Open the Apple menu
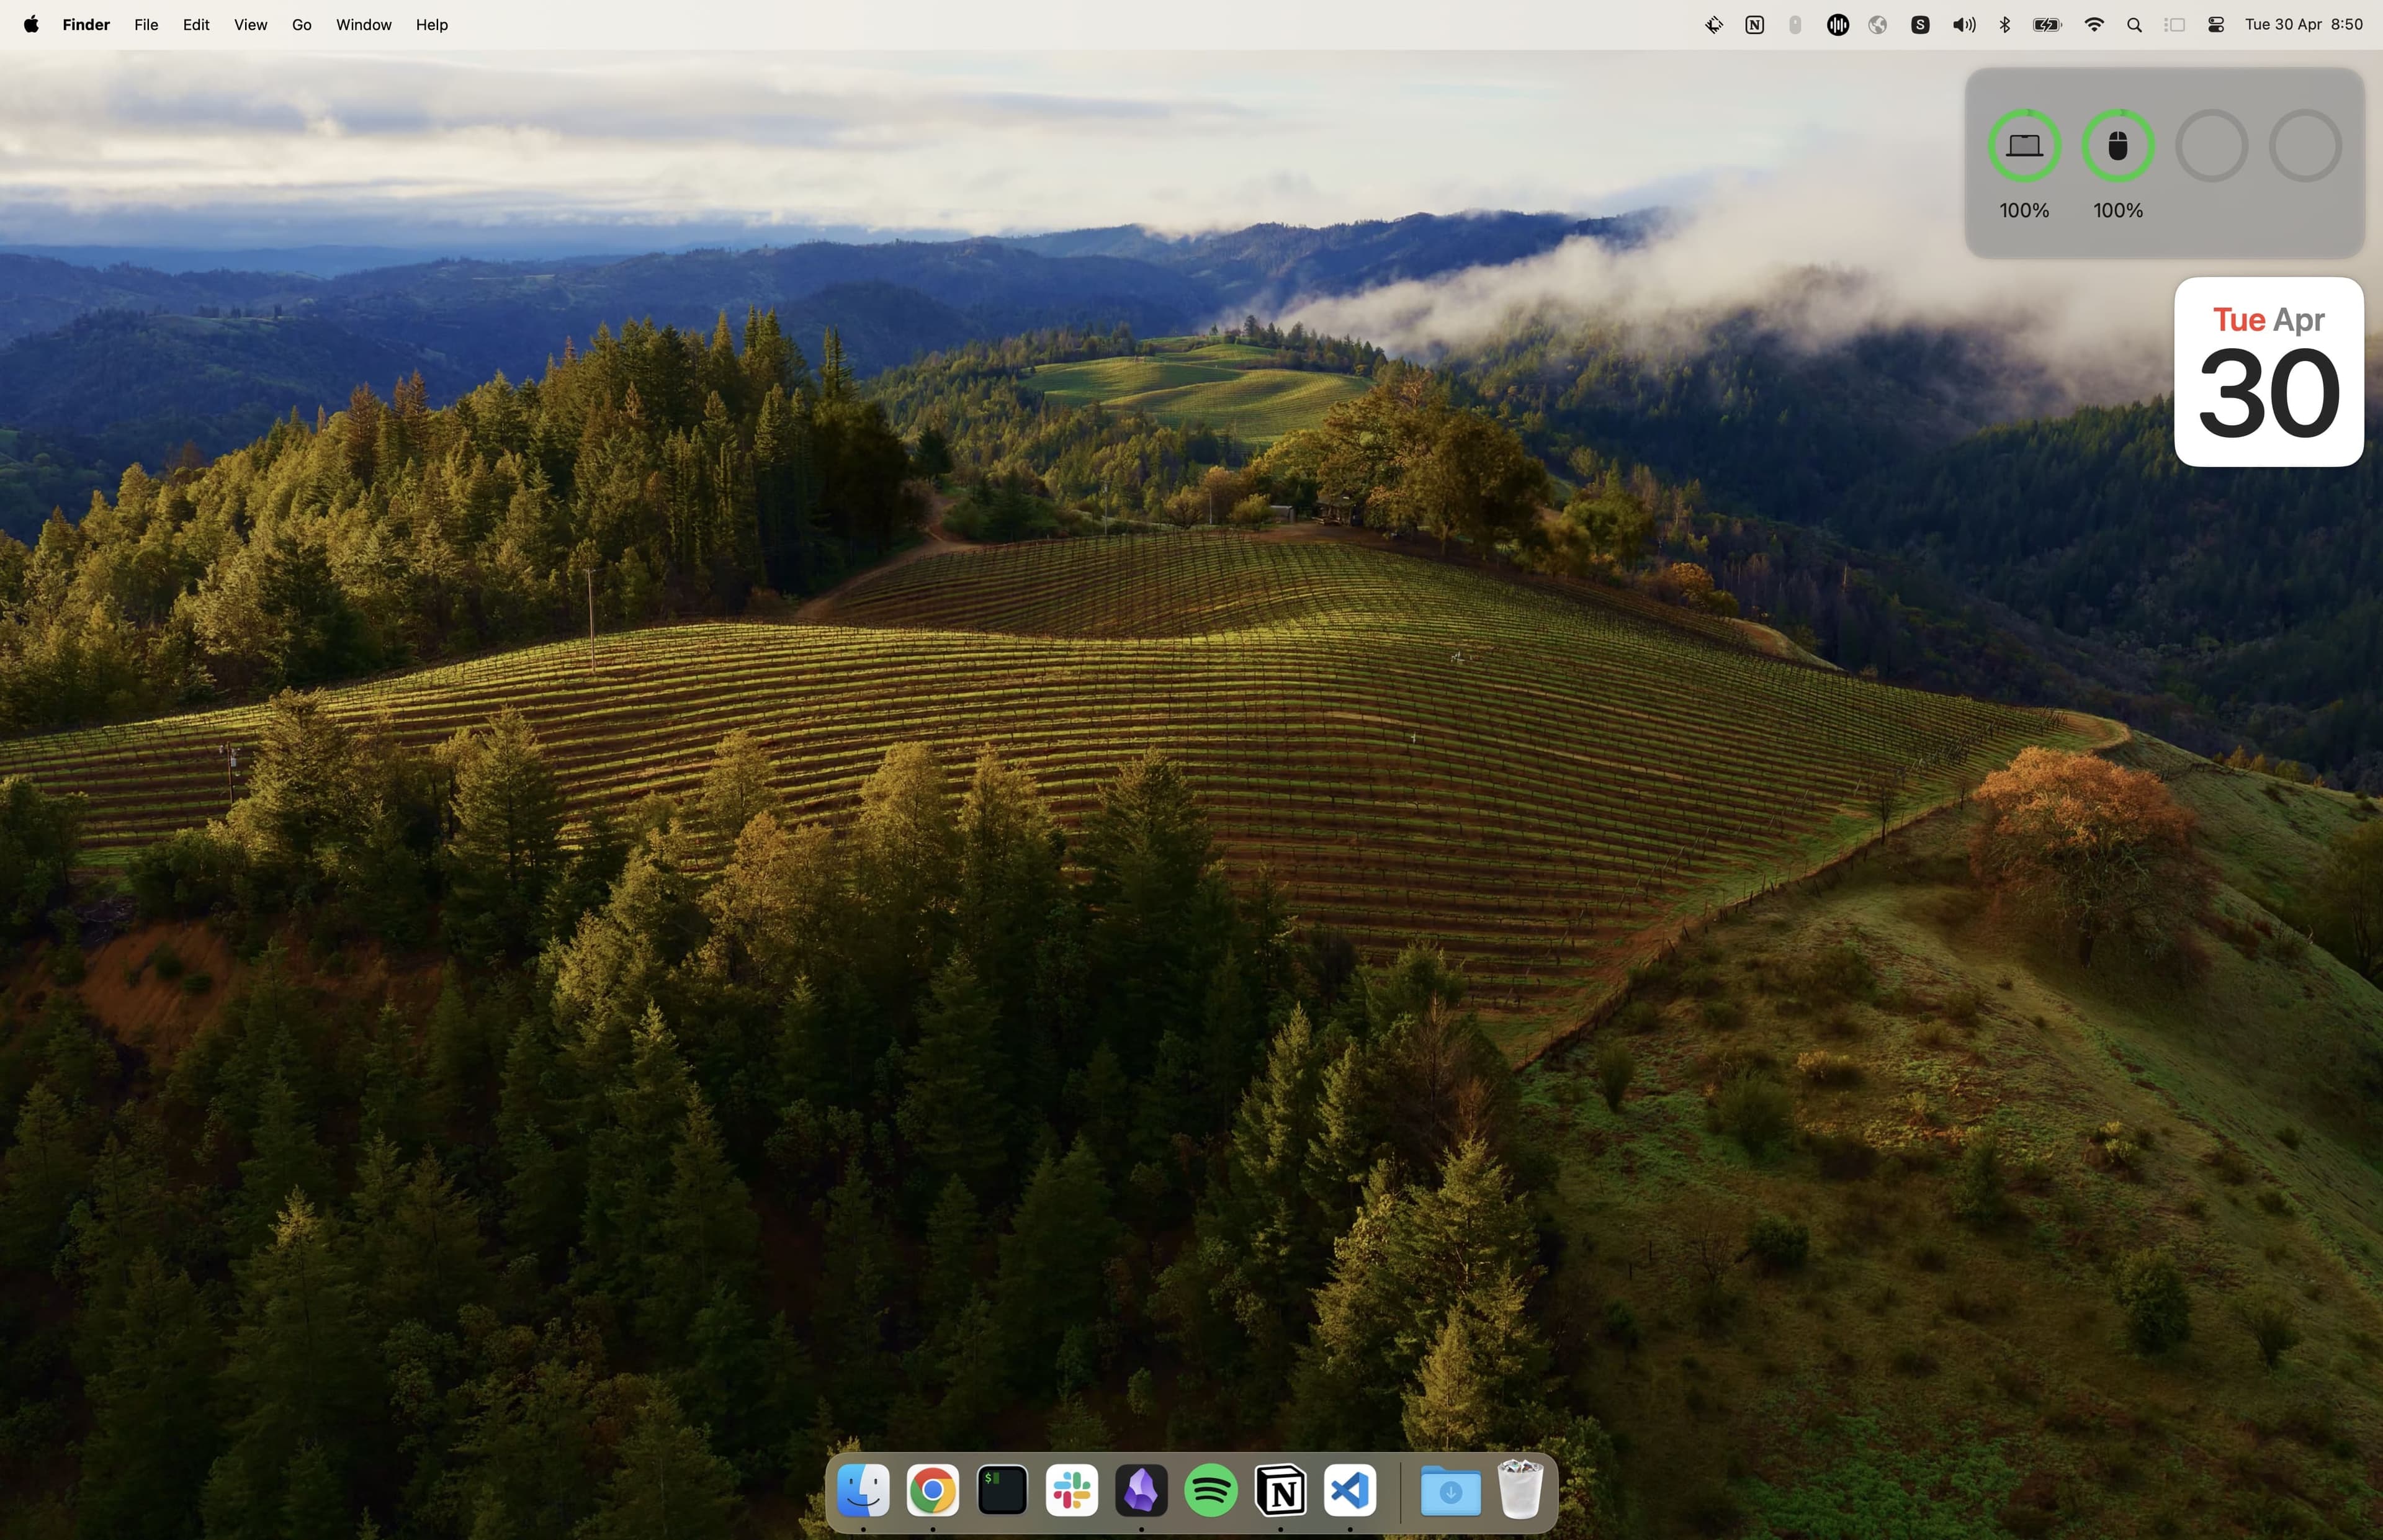2383x1540 pixels. [x=30, y=24]
